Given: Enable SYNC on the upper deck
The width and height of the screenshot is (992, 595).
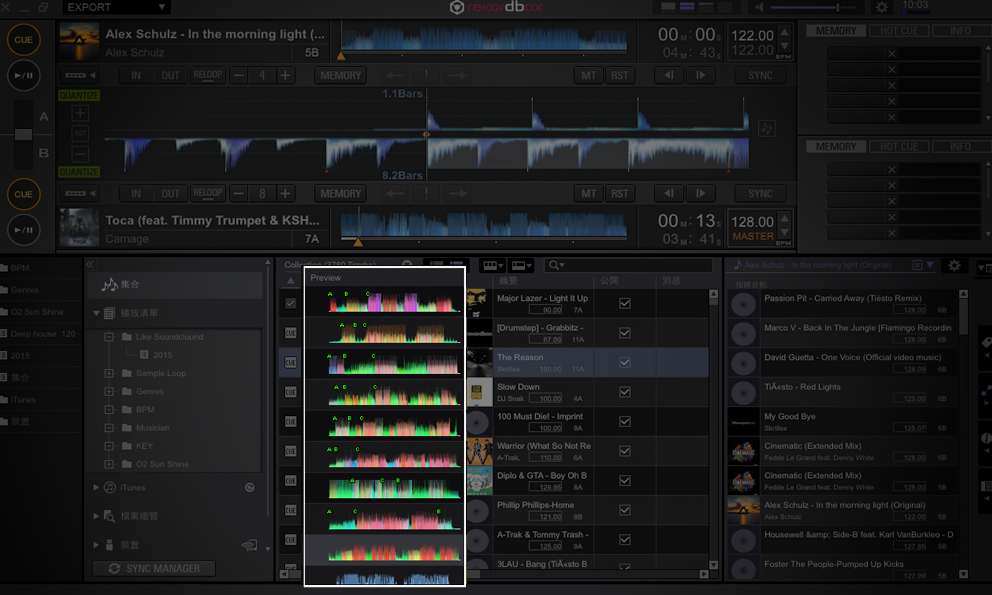Looking at the screenshot, I should click(760, 75).
